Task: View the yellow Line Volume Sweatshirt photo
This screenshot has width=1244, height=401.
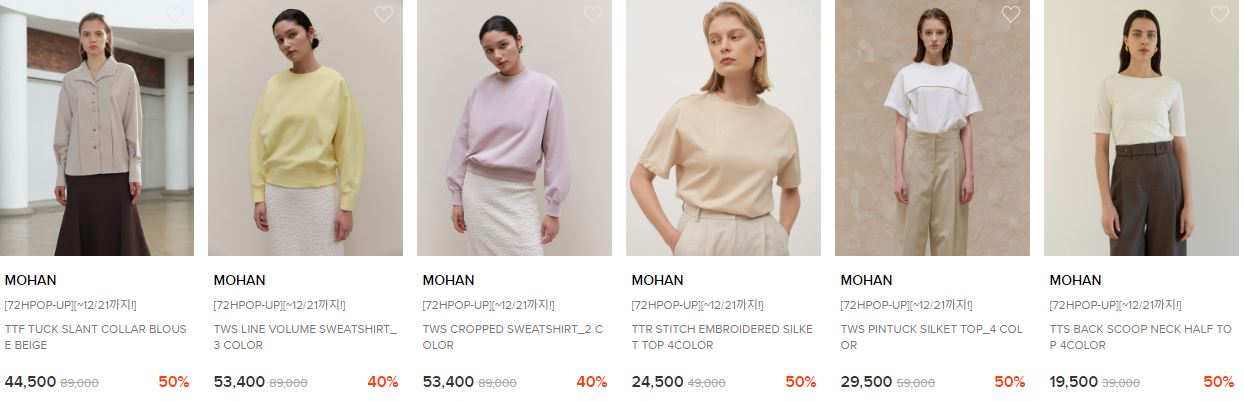Action: point(306,128)
